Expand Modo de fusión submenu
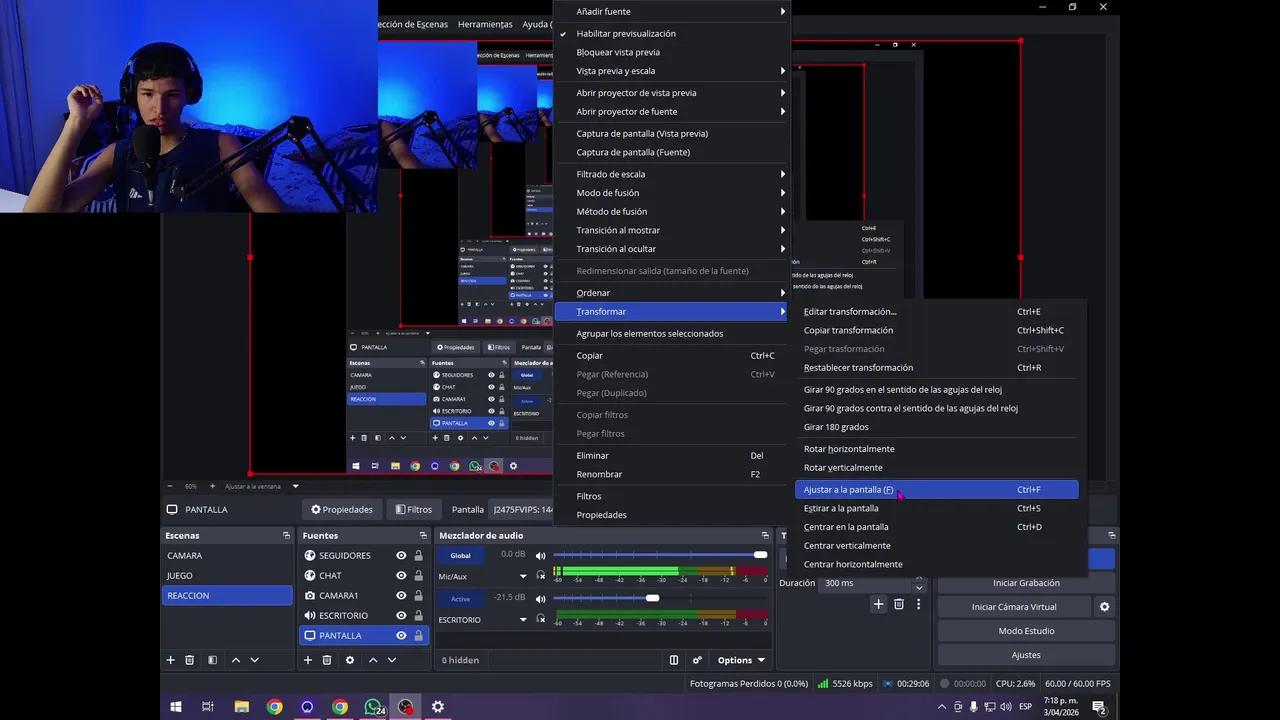Screen dimensions: 1280x720 coord(672,193)
